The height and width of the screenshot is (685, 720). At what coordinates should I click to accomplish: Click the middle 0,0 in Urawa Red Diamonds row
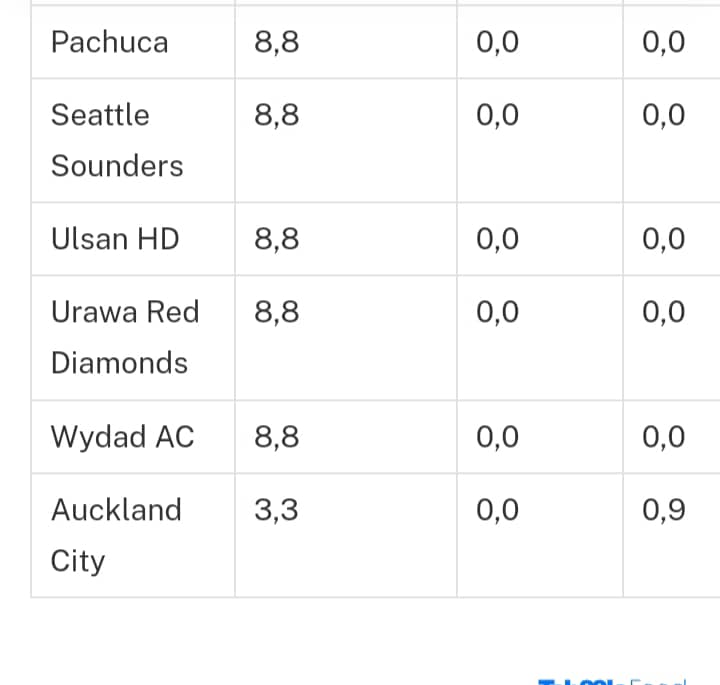tap(498, 312)
